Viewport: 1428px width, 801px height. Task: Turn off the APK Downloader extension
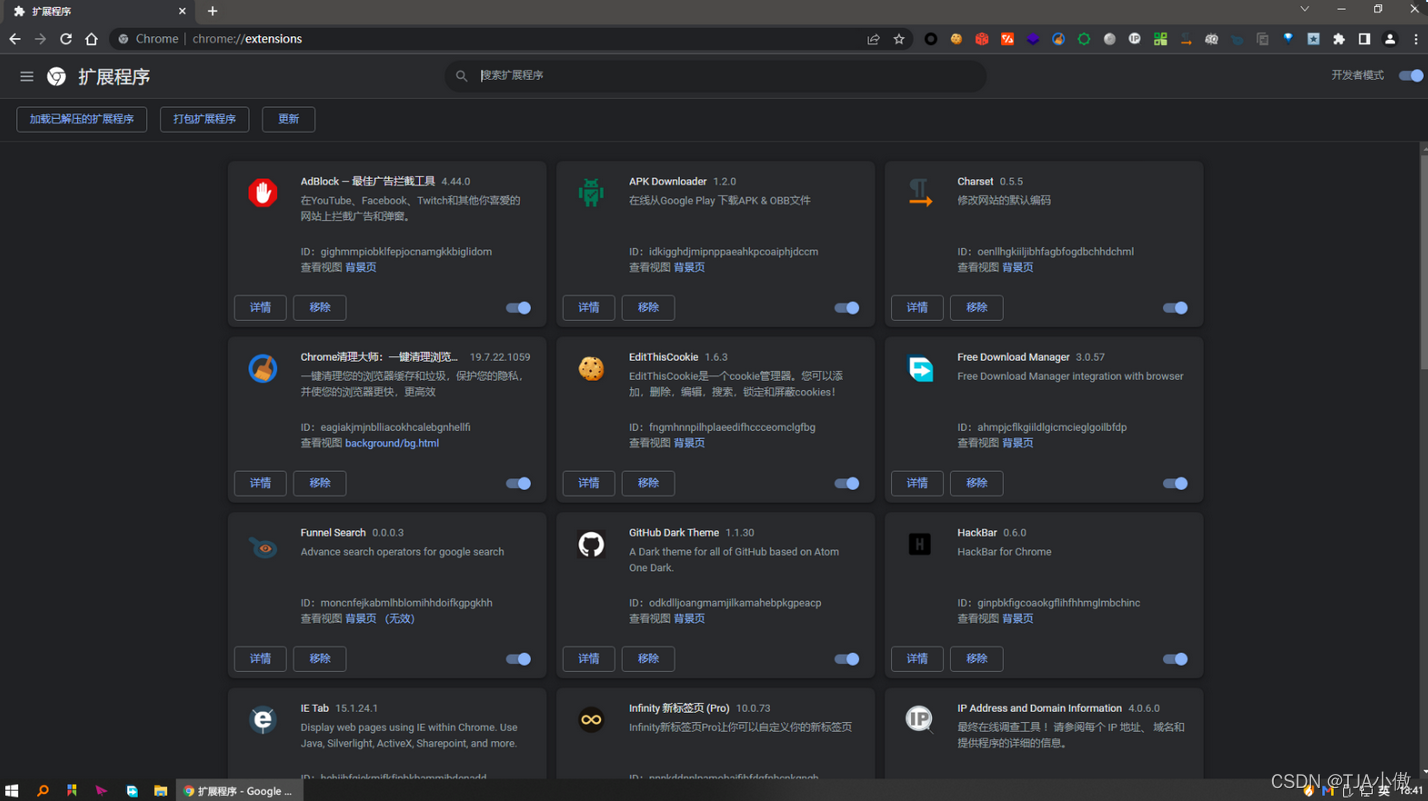(846, 308)
